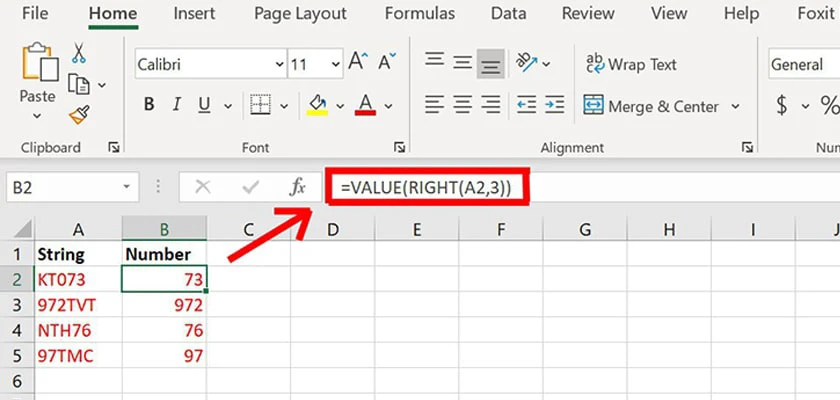Screen dimensions: 840x400
Task: Open the Underline style dropdown arrow
Action: pos(228,106)
